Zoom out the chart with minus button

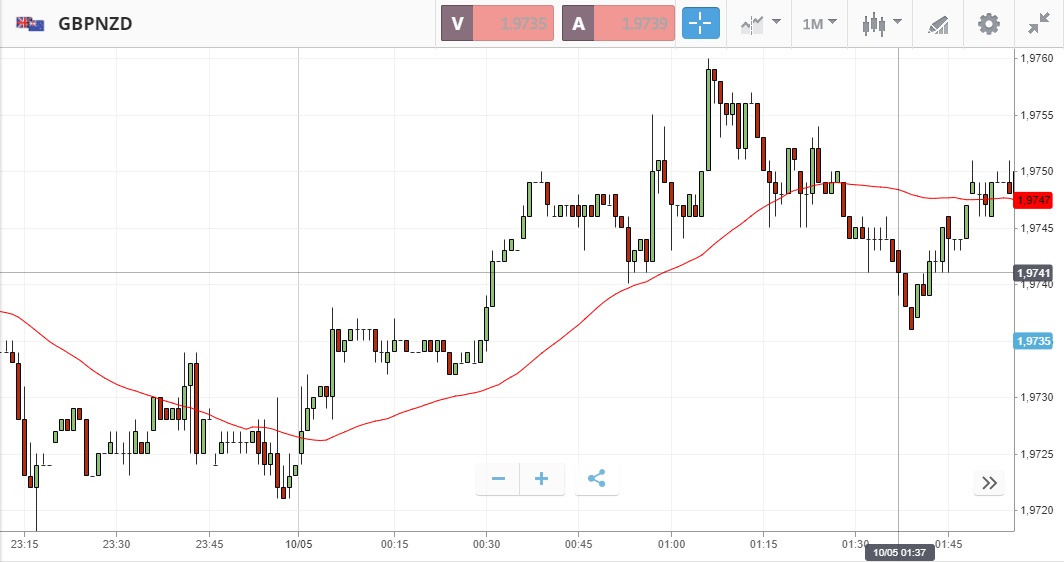498,479
